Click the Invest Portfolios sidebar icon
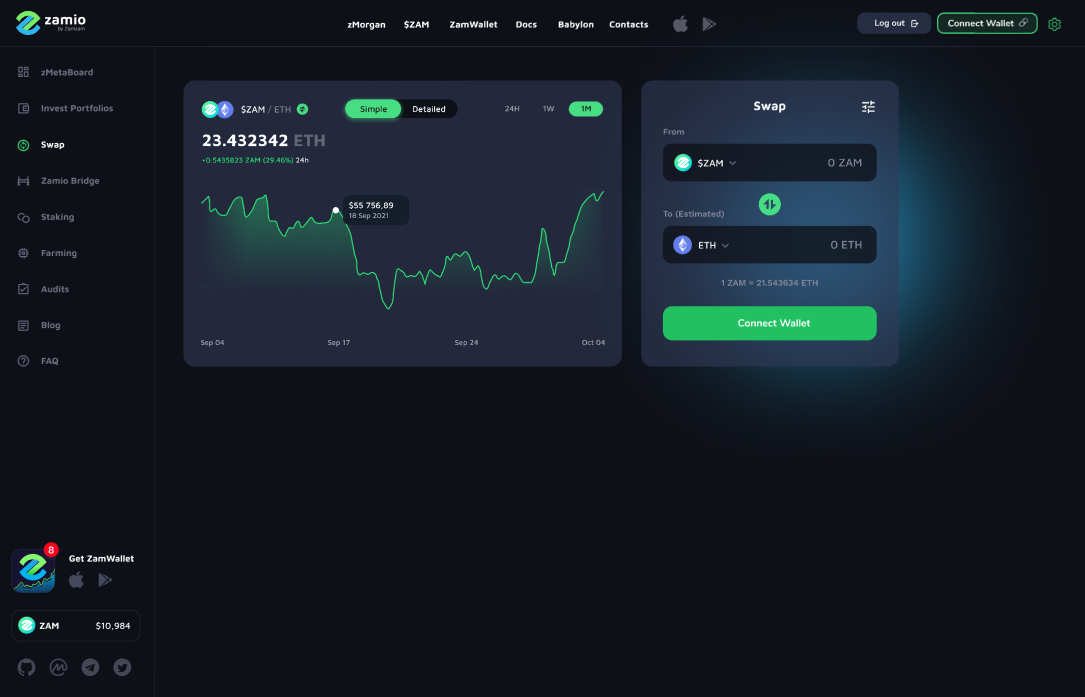 tap(24, 108)
